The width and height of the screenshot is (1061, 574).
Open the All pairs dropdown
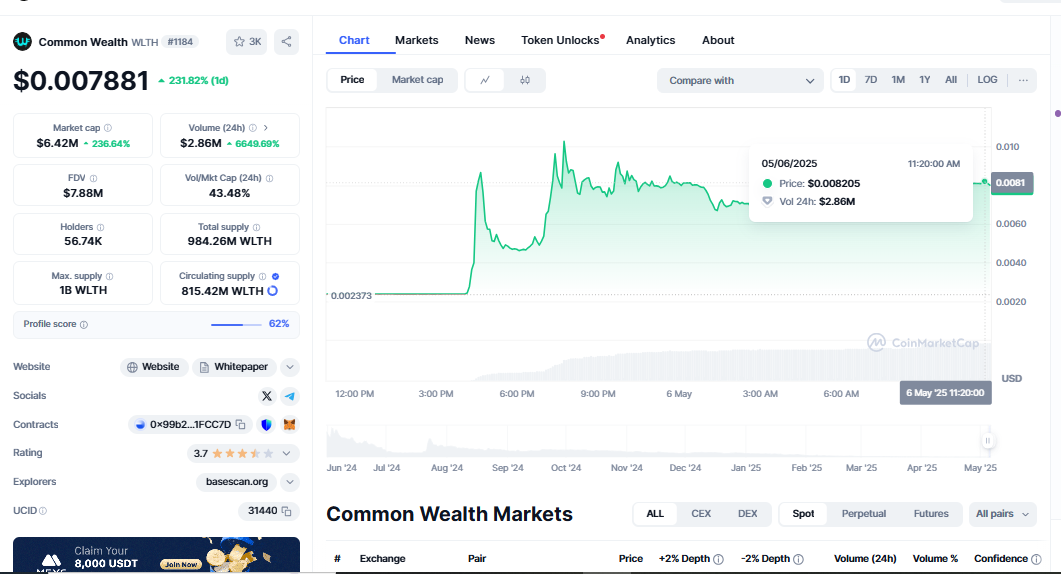point(1002,514)
